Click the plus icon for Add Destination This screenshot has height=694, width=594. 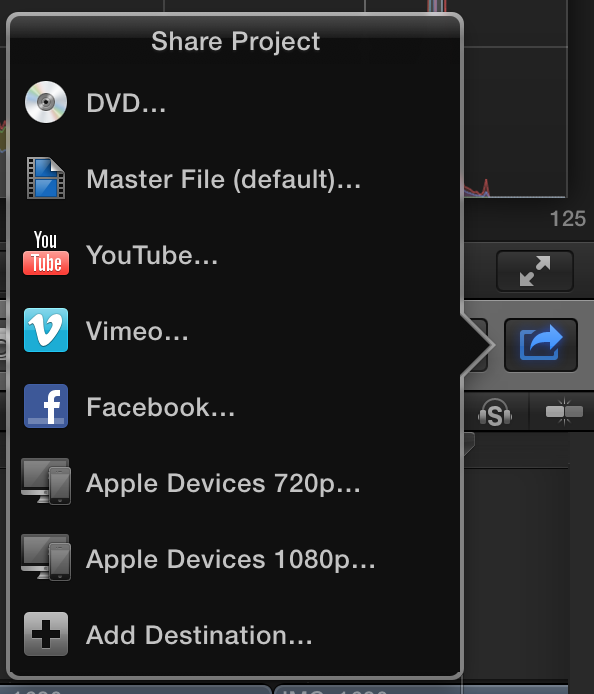point(46,634)
